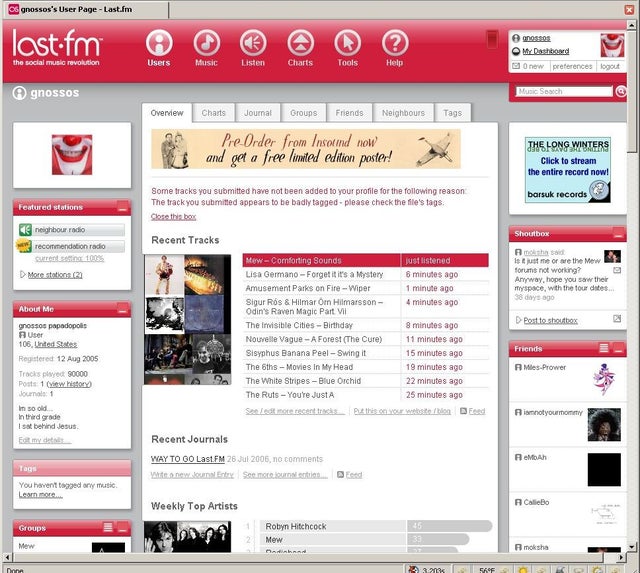Open the Friends panel list menu

coord(604,348)
